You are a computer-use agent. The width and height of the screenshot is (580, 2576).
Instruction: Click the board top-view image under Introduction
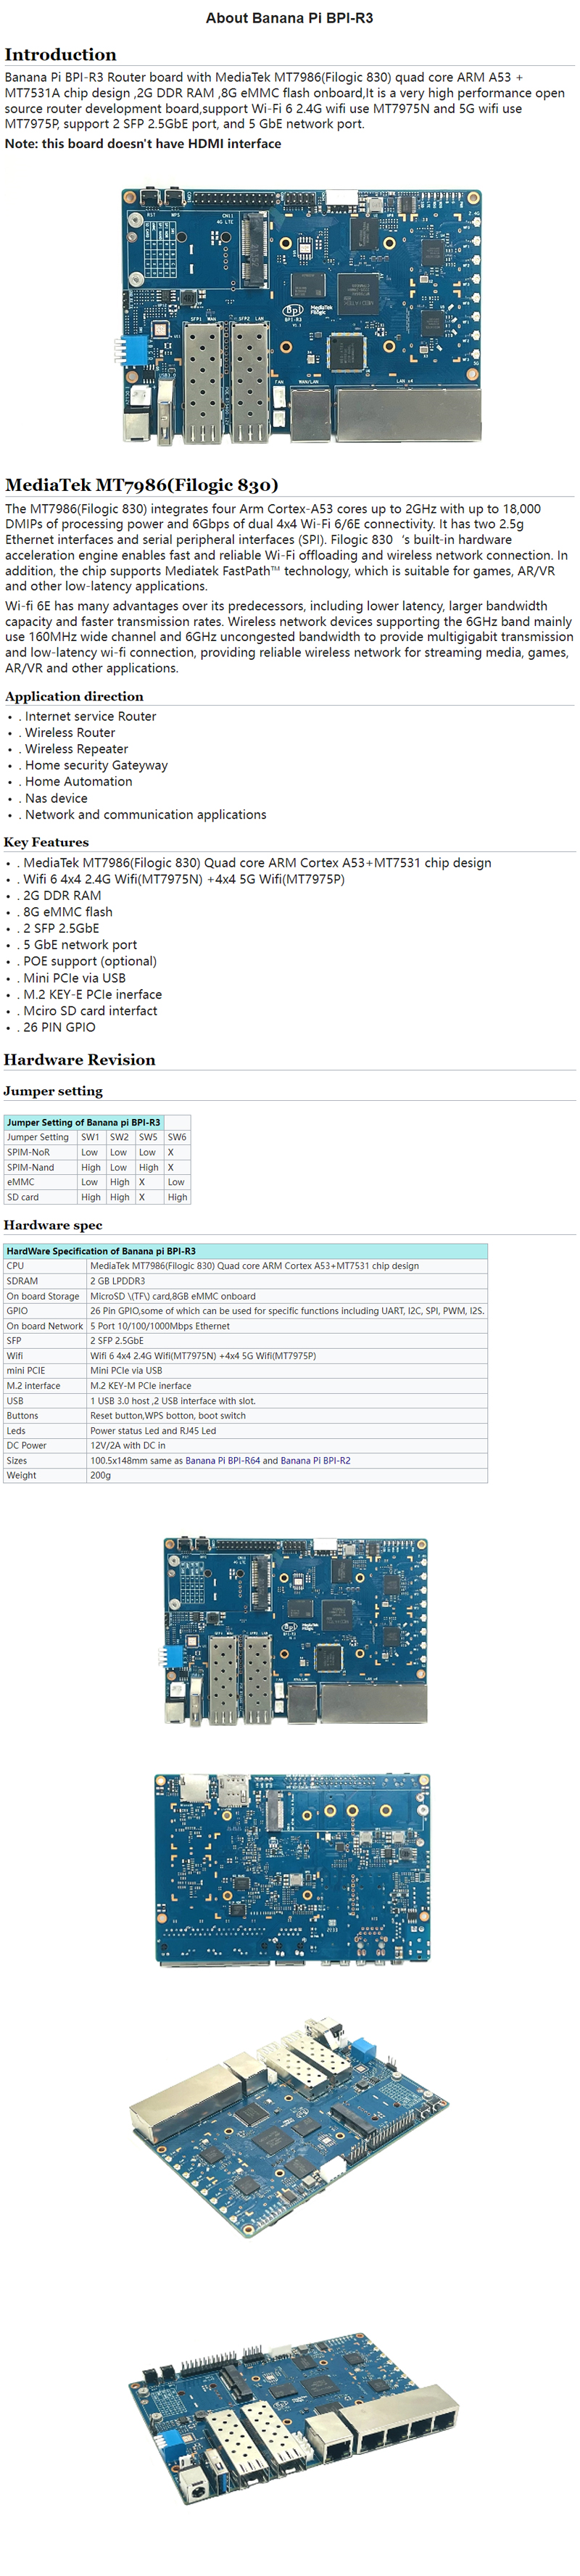click(302, 315)
